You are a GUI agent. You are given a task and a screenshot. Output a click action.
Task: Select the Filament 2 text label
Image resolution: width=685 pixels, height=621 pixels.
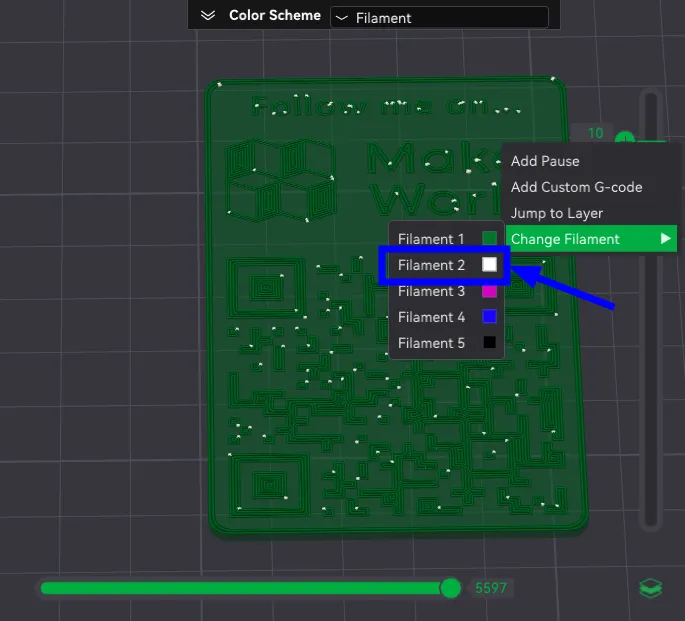431,265
